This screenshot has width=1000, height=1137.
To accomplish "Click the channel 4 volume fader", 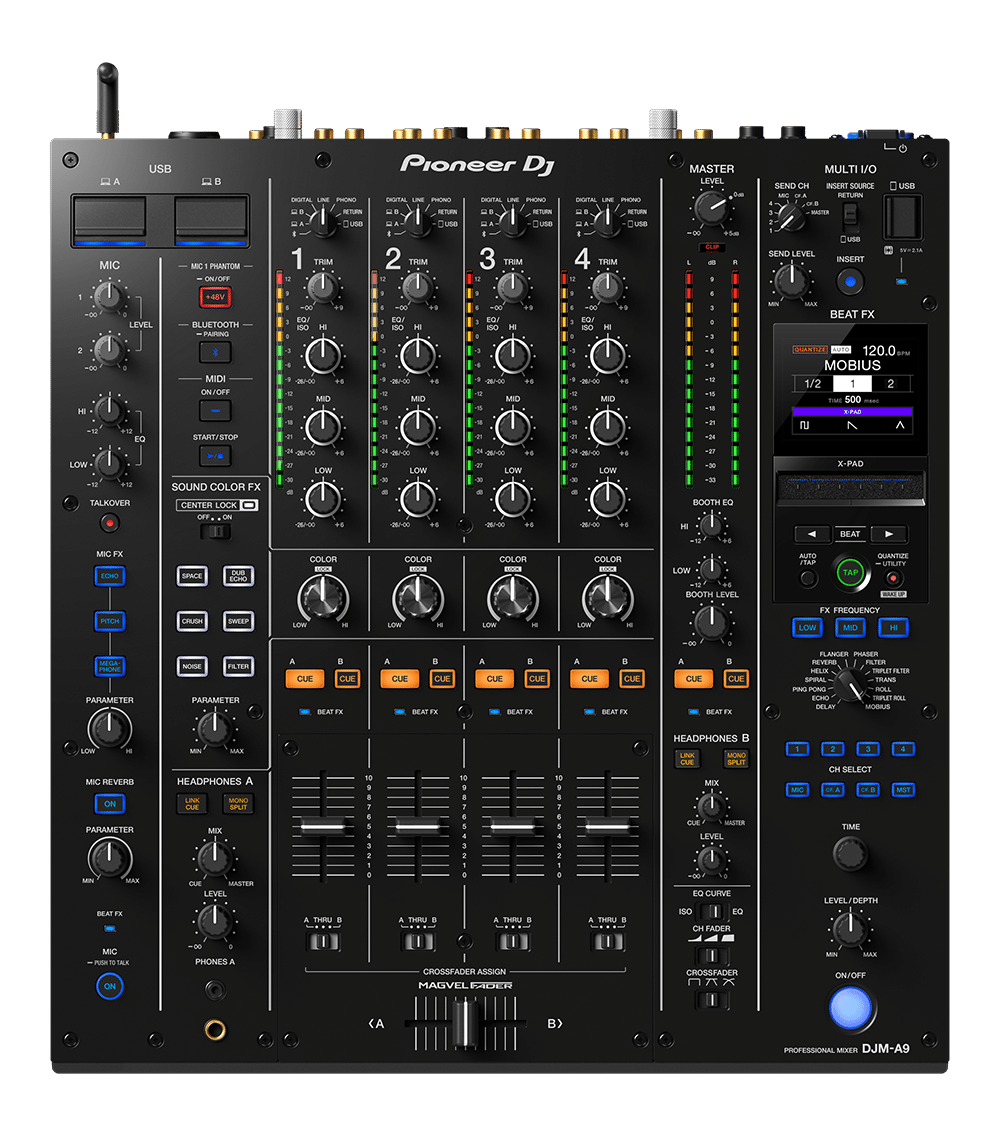I will [607, 826].
